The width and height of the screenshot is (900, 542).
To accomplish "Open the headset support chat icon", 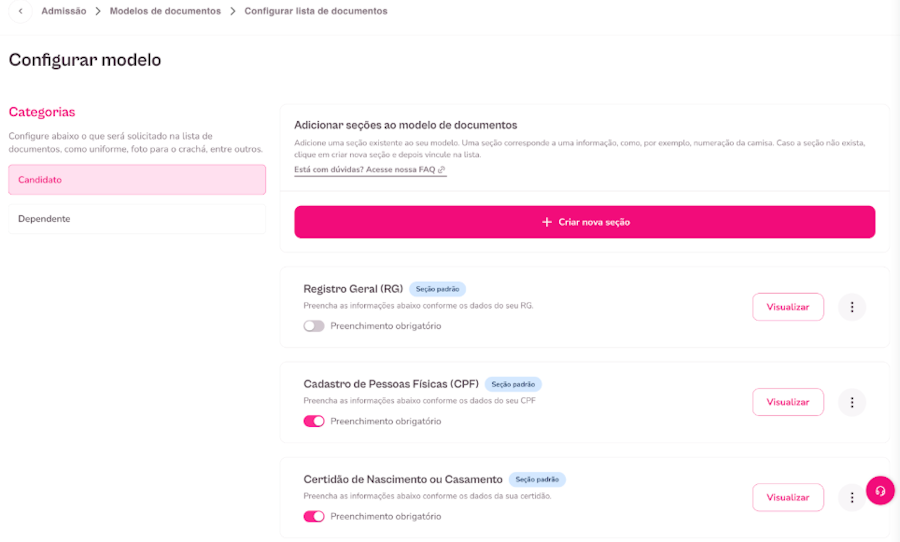I will pos(880,490).
